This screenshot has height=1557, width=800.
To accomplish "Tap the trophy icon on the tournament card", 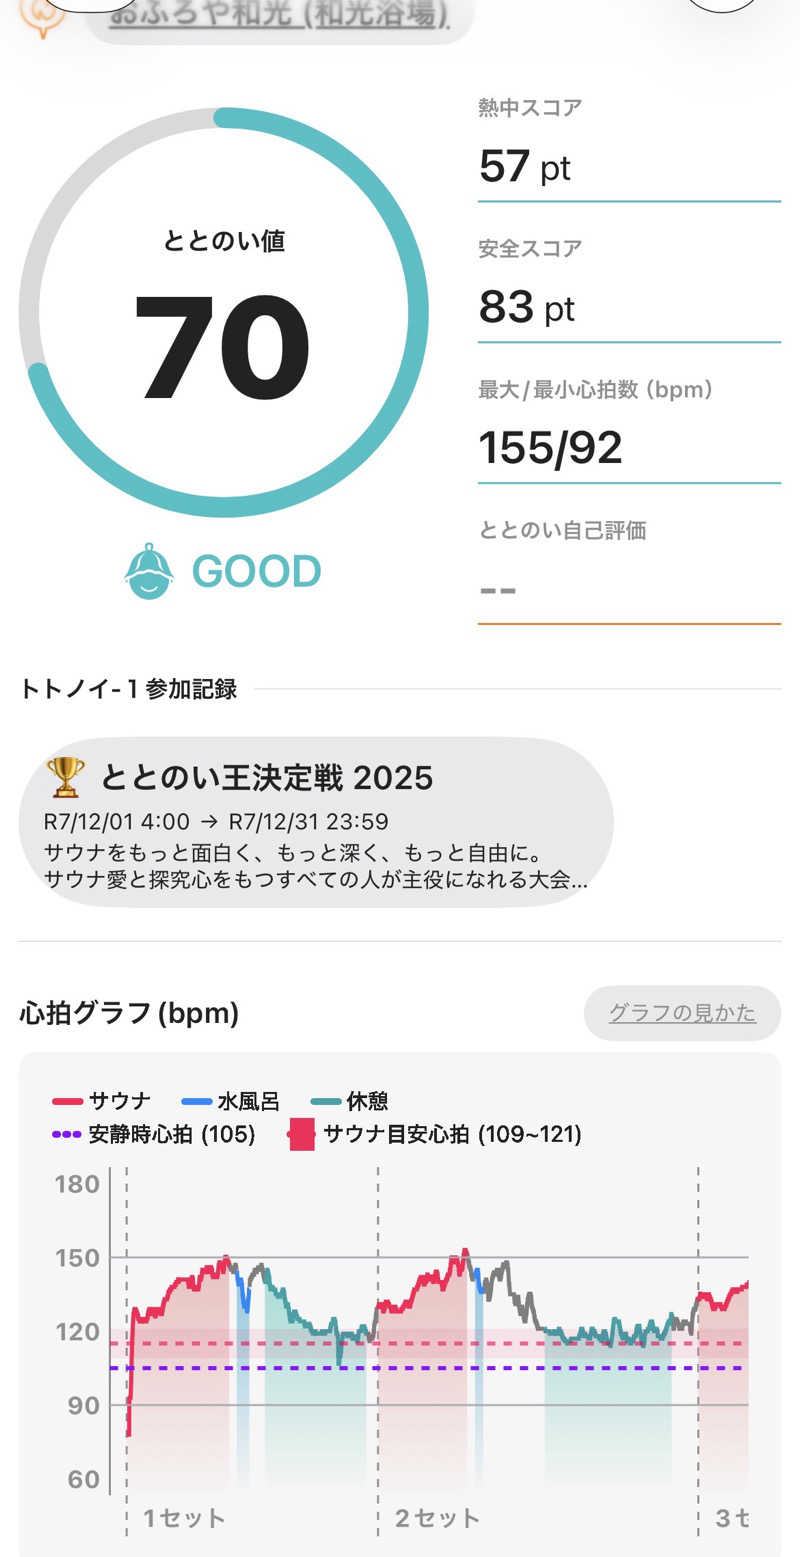I will (65, 777).
